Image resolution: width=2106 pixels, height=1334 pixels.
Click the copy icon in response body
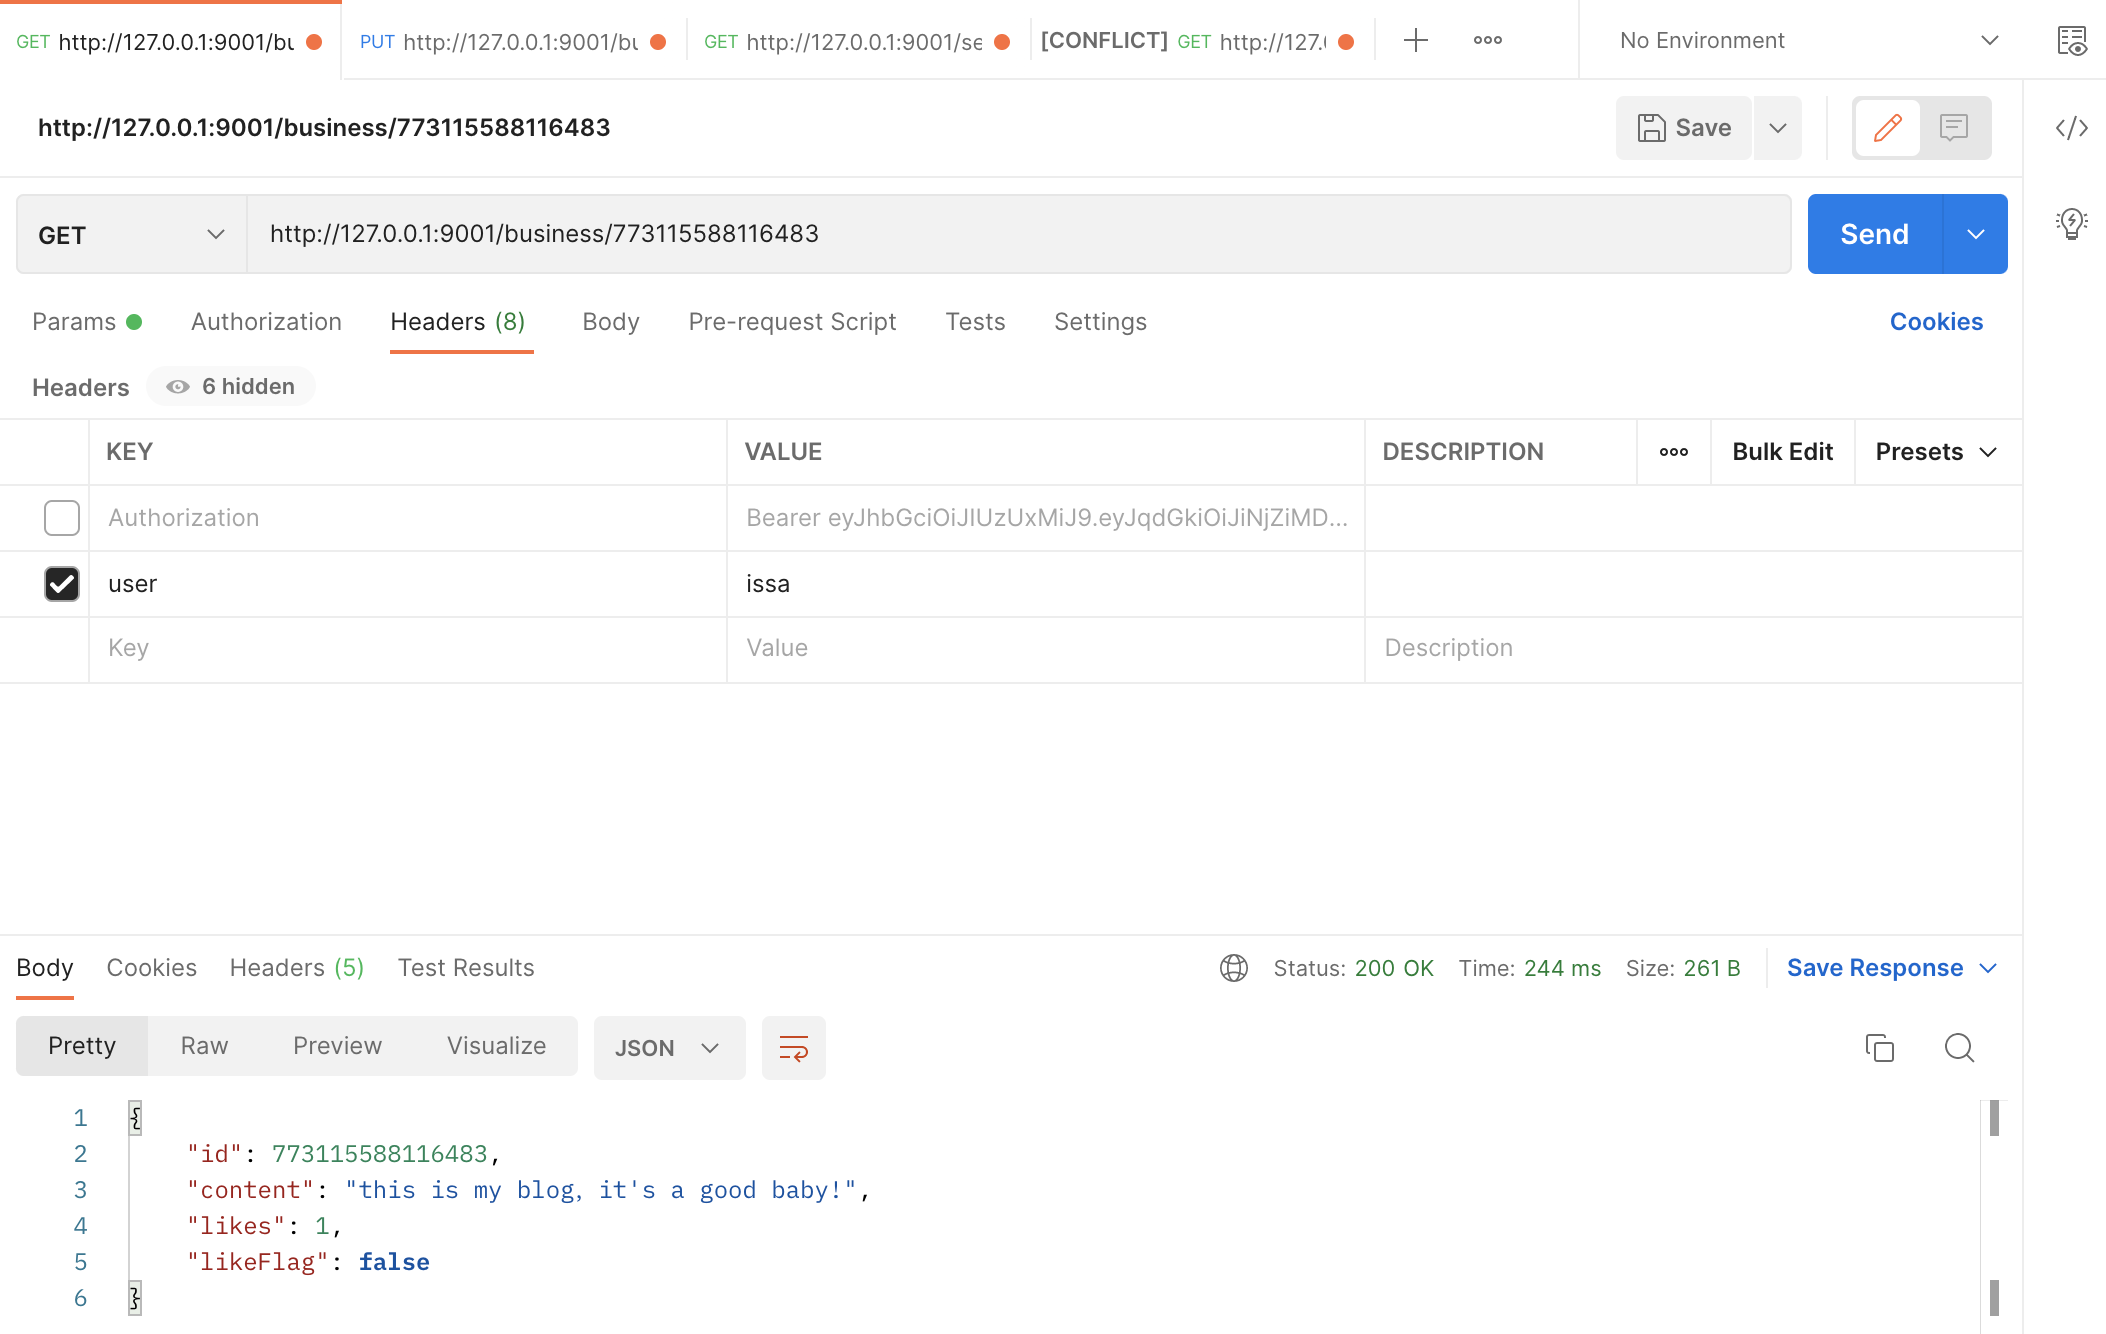tap(1879, 1047)
